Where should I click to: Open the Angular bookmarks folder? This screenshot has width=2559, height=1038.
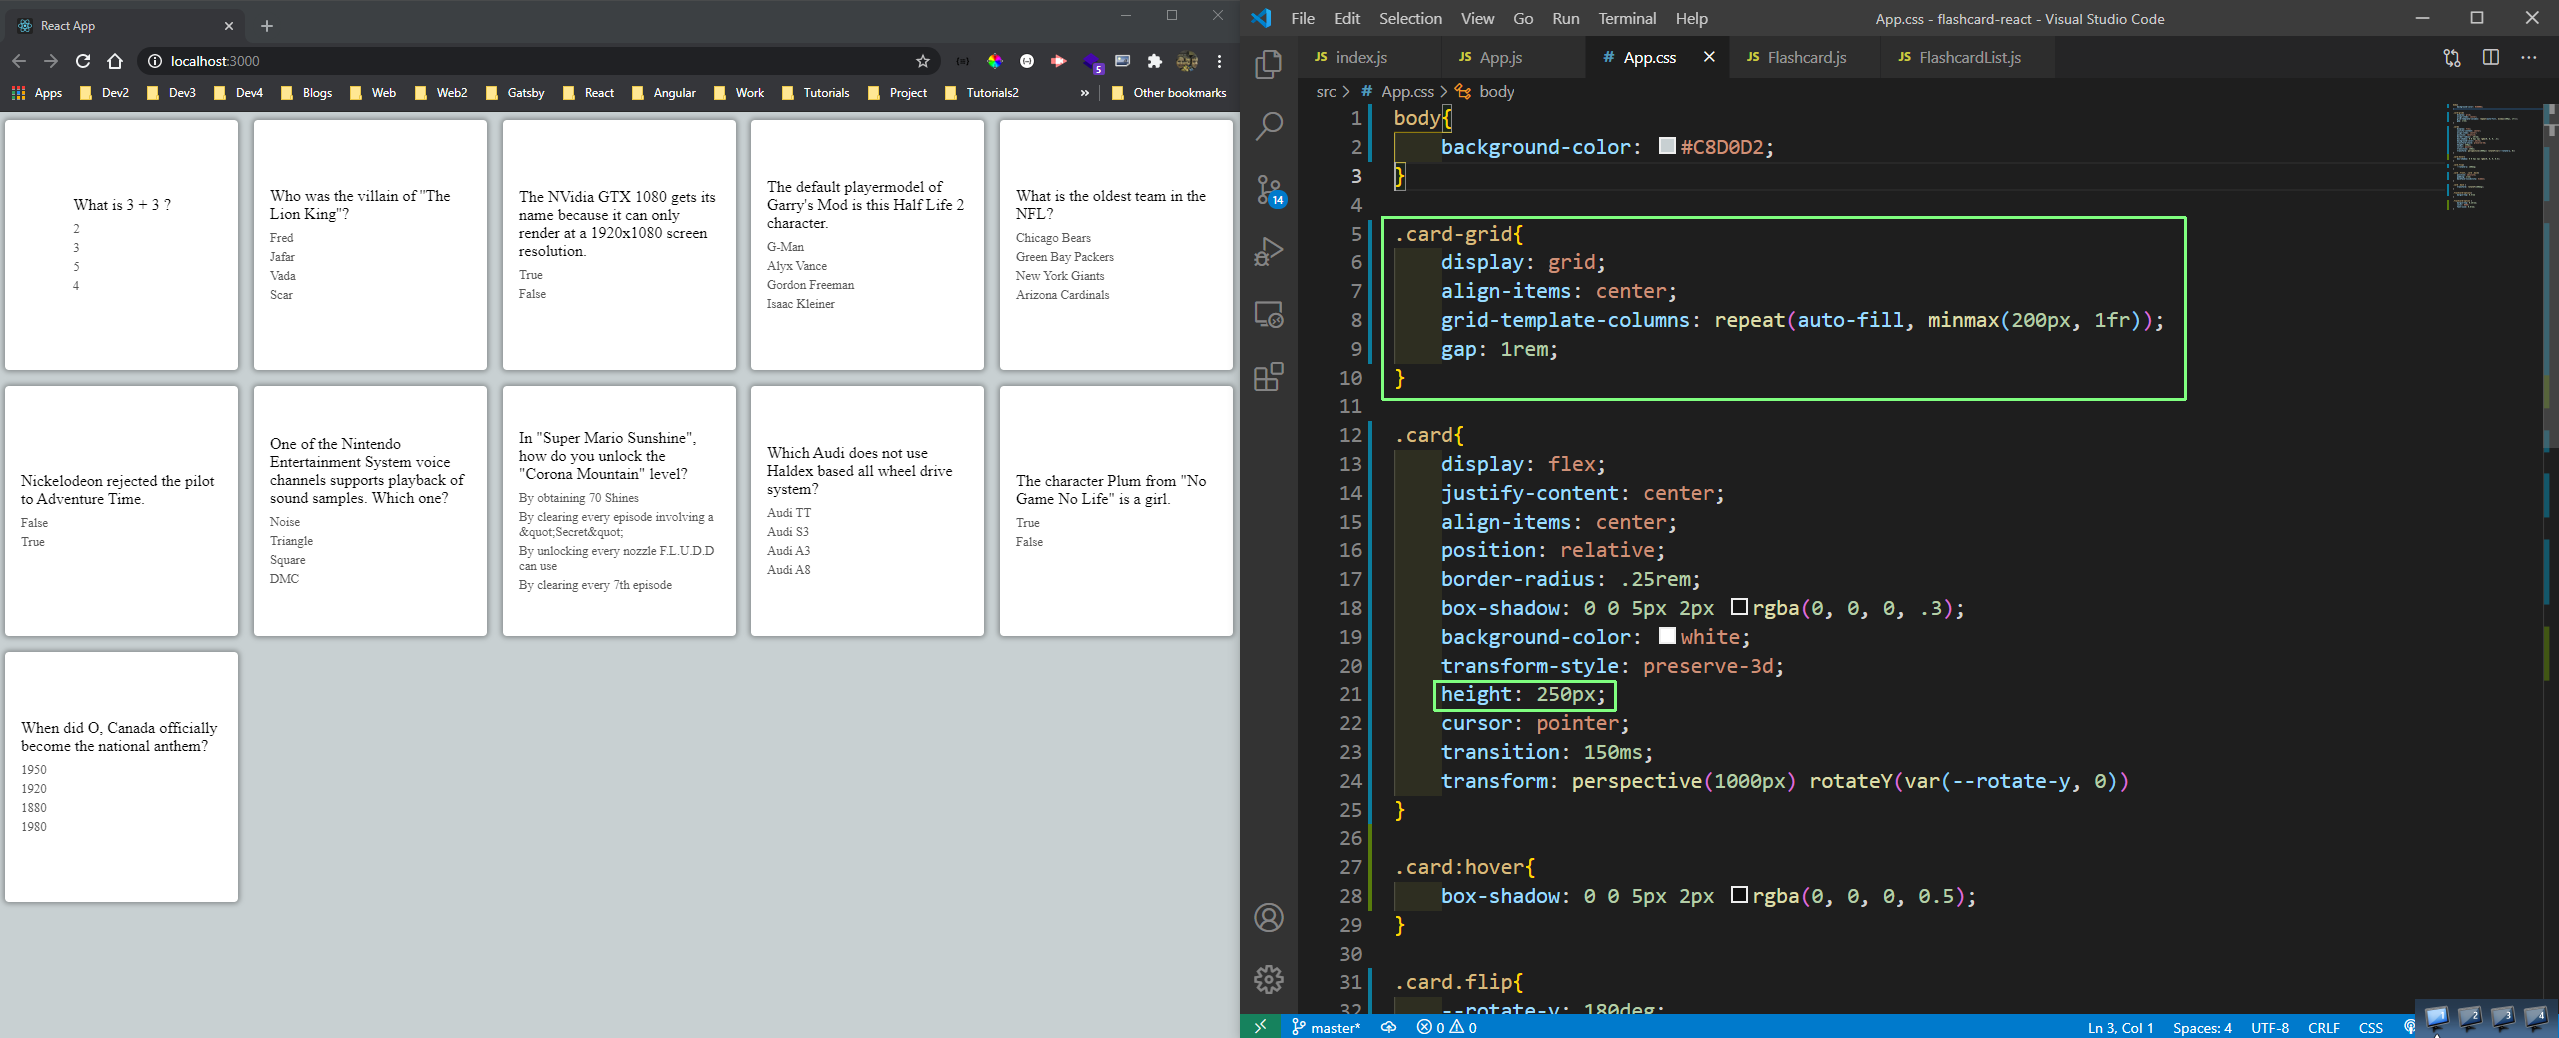tap(664, 93)
